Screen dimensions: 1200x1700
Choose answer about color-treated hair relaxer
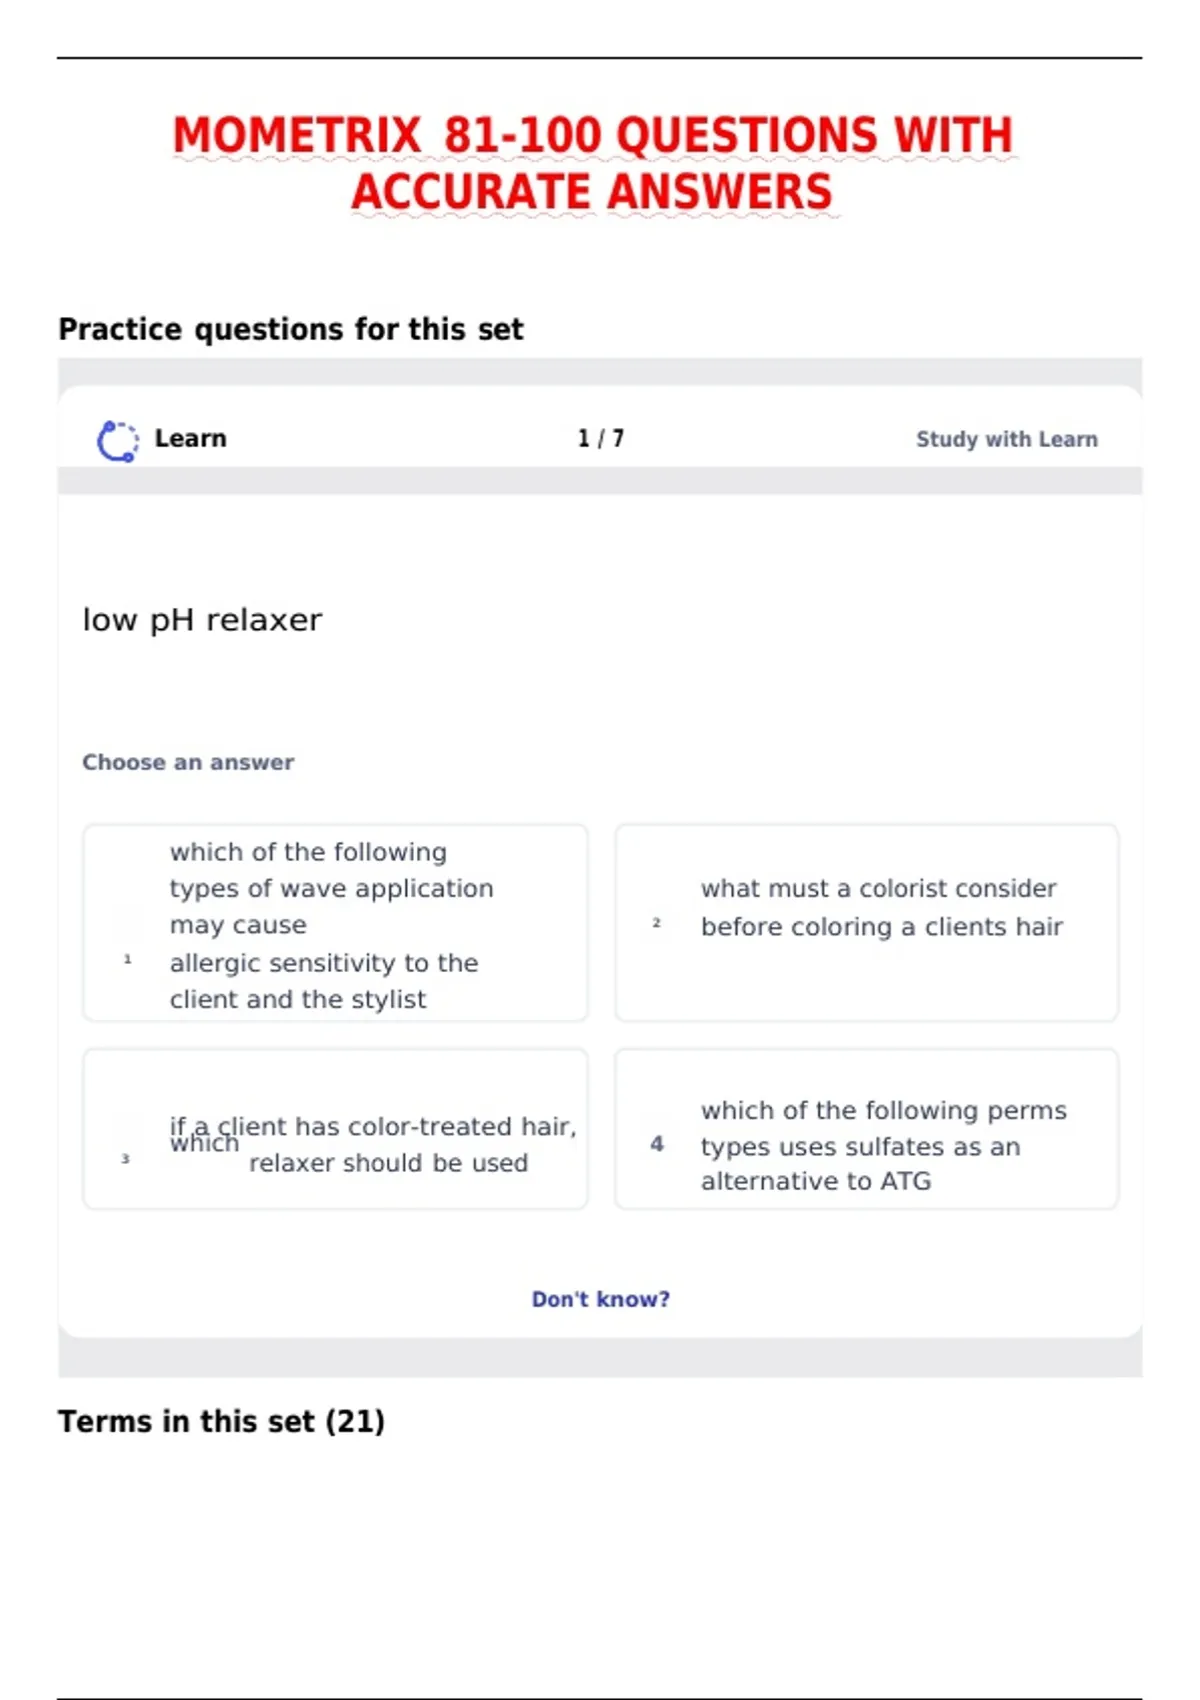pos(335,1129)
